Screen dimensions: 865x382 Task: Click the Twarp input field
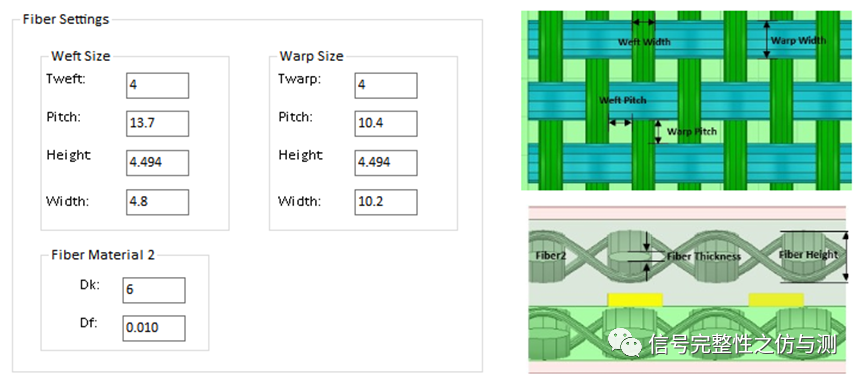point(386,86)
